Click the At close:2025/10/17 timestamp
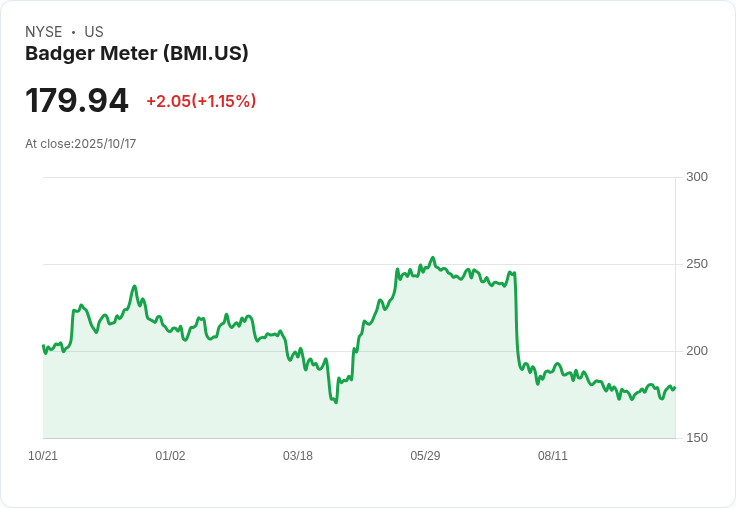This screenshot has height=508, width=736. (81, 144)
